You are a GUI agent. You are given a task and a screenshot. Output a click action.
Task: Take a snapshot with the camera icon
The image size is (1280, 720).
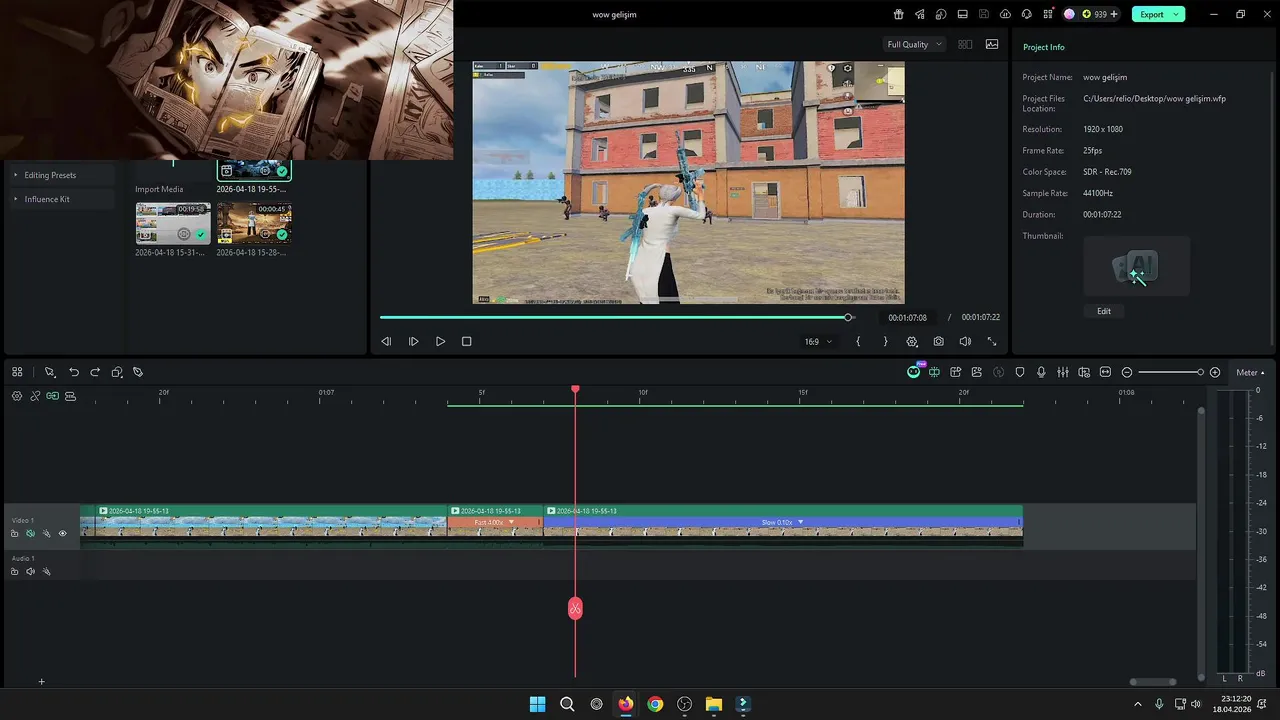938,341
